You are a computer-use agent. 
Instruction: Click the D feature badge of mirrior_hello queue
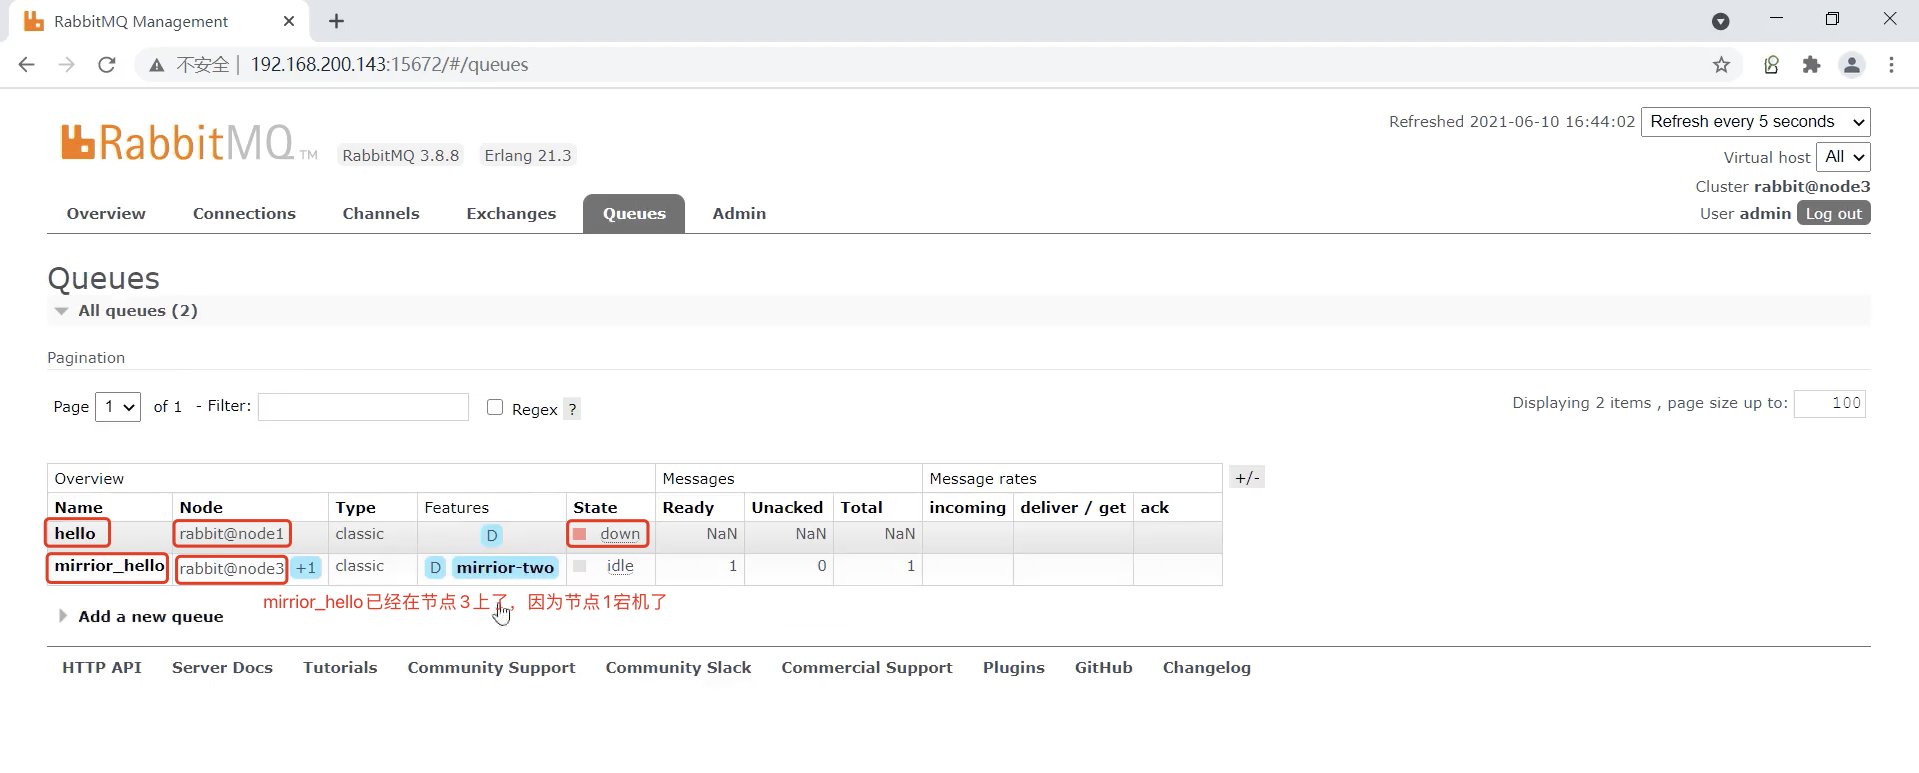tap(435, 568)
